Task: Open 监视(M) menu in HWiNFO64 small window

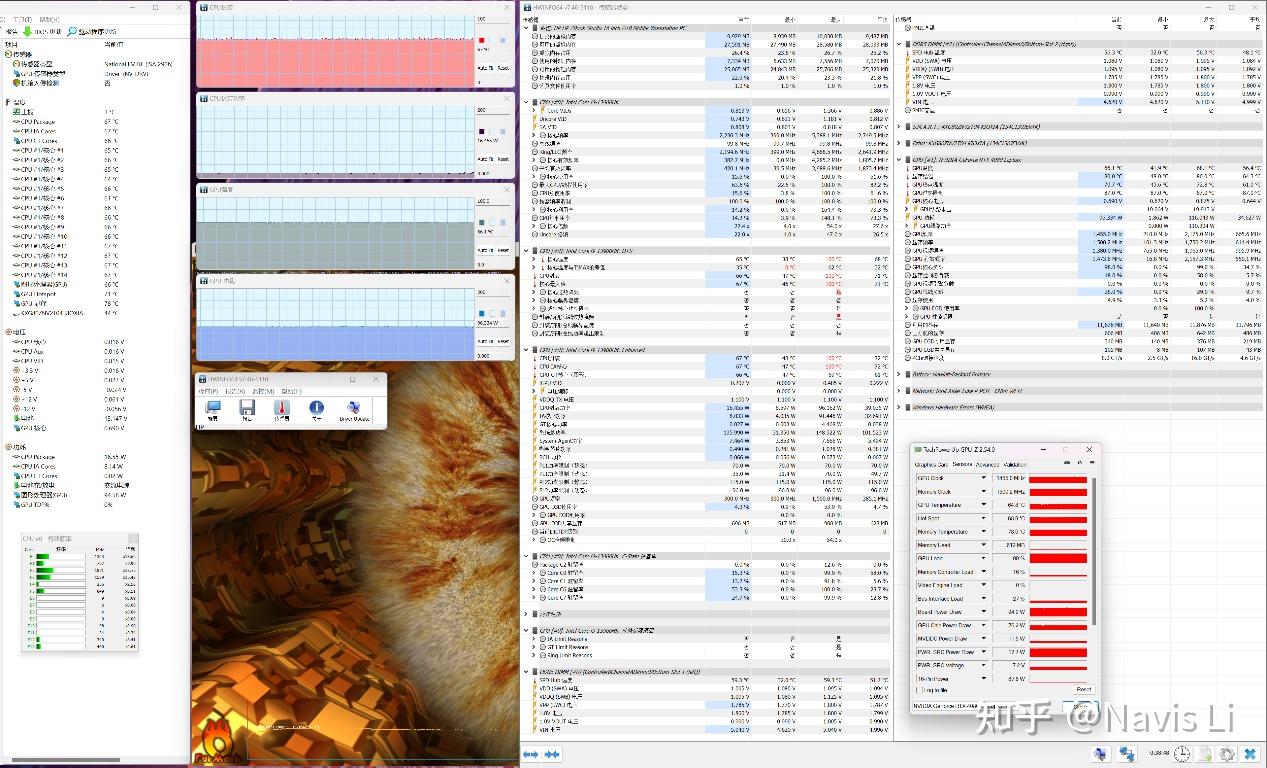Action: 265,391
